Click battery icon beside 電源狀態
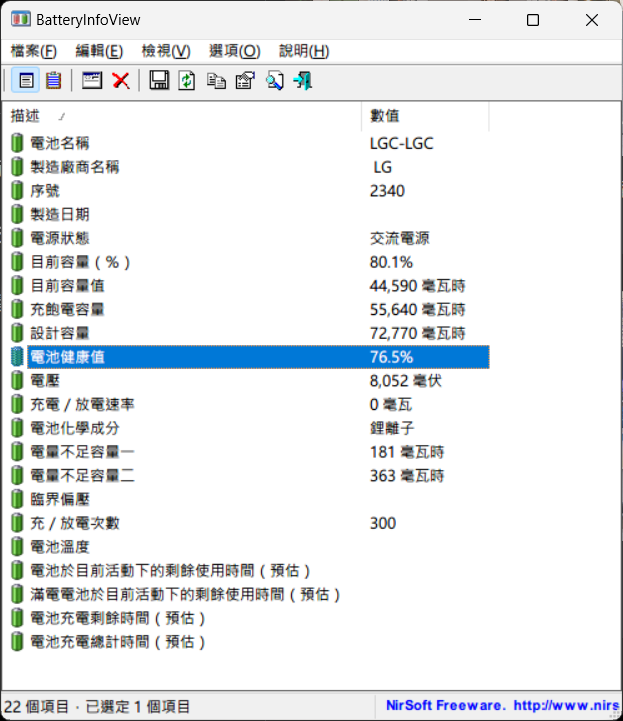Viewport: 623px width, 721px height. coord(17,238)
